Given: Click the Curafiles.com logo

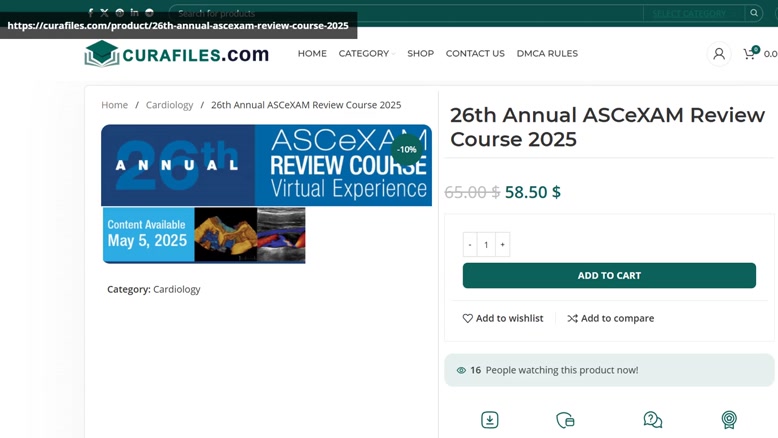Looking at the screenshot, I should [x=177, y=54].
